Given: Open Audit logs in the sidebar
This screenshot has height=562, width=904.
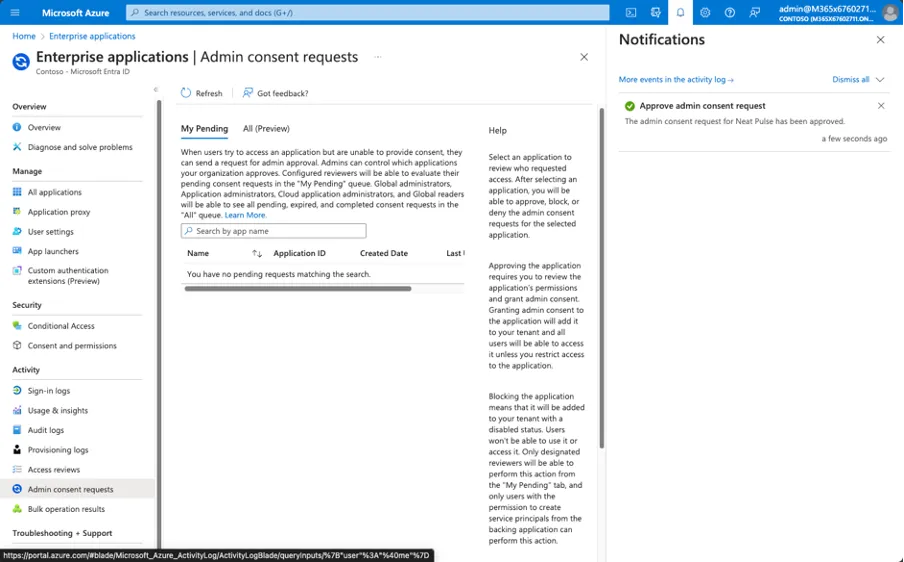Looking at the screenshot, I should pos(45,430).
